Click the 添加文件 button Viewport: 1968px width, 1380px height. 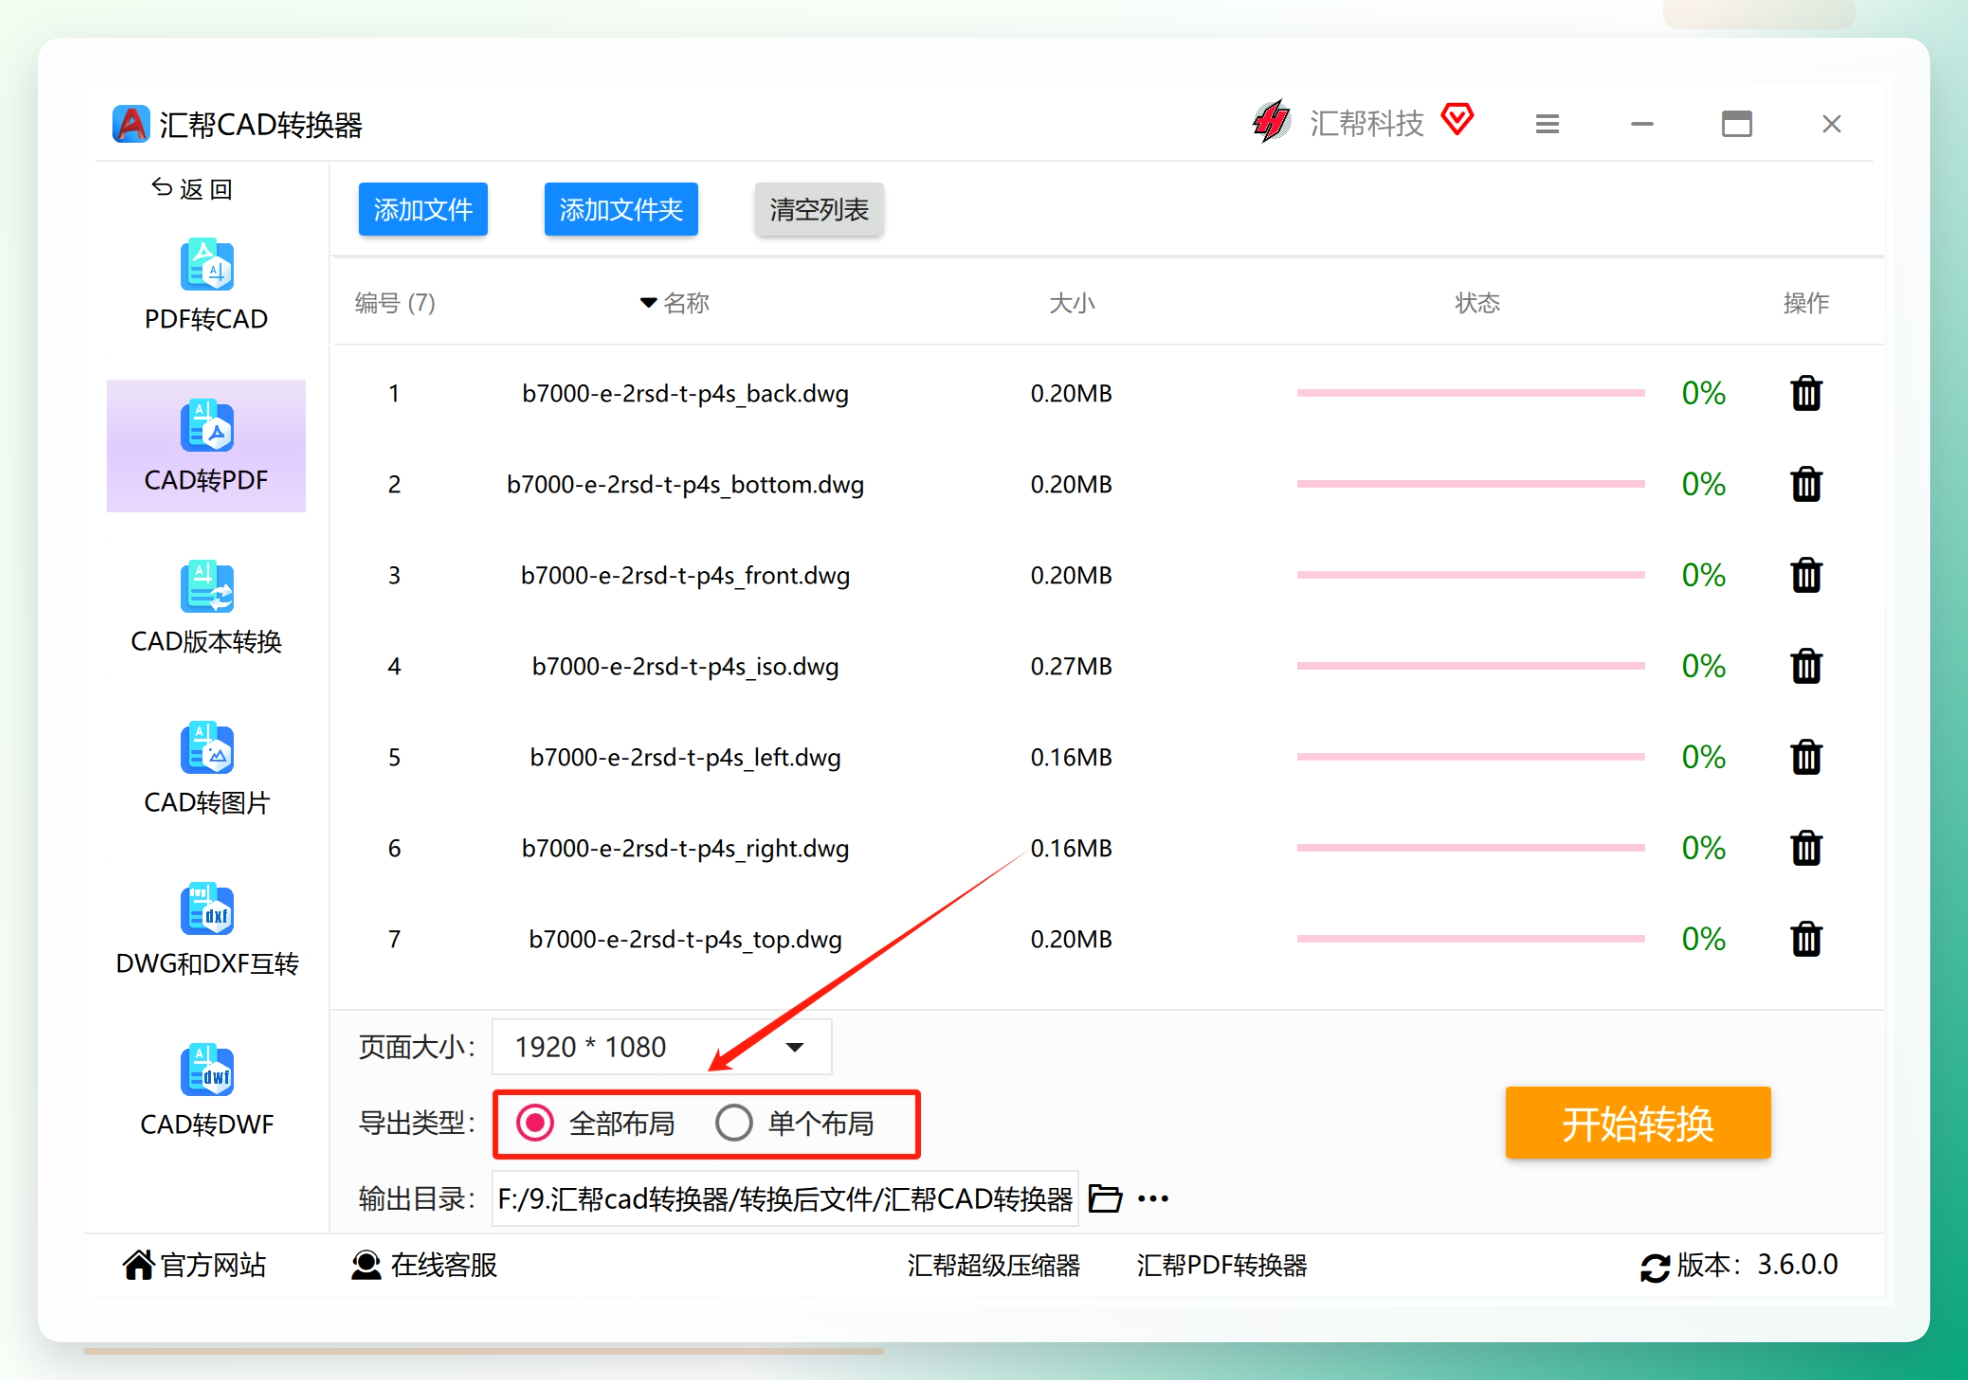click(423, 209)
